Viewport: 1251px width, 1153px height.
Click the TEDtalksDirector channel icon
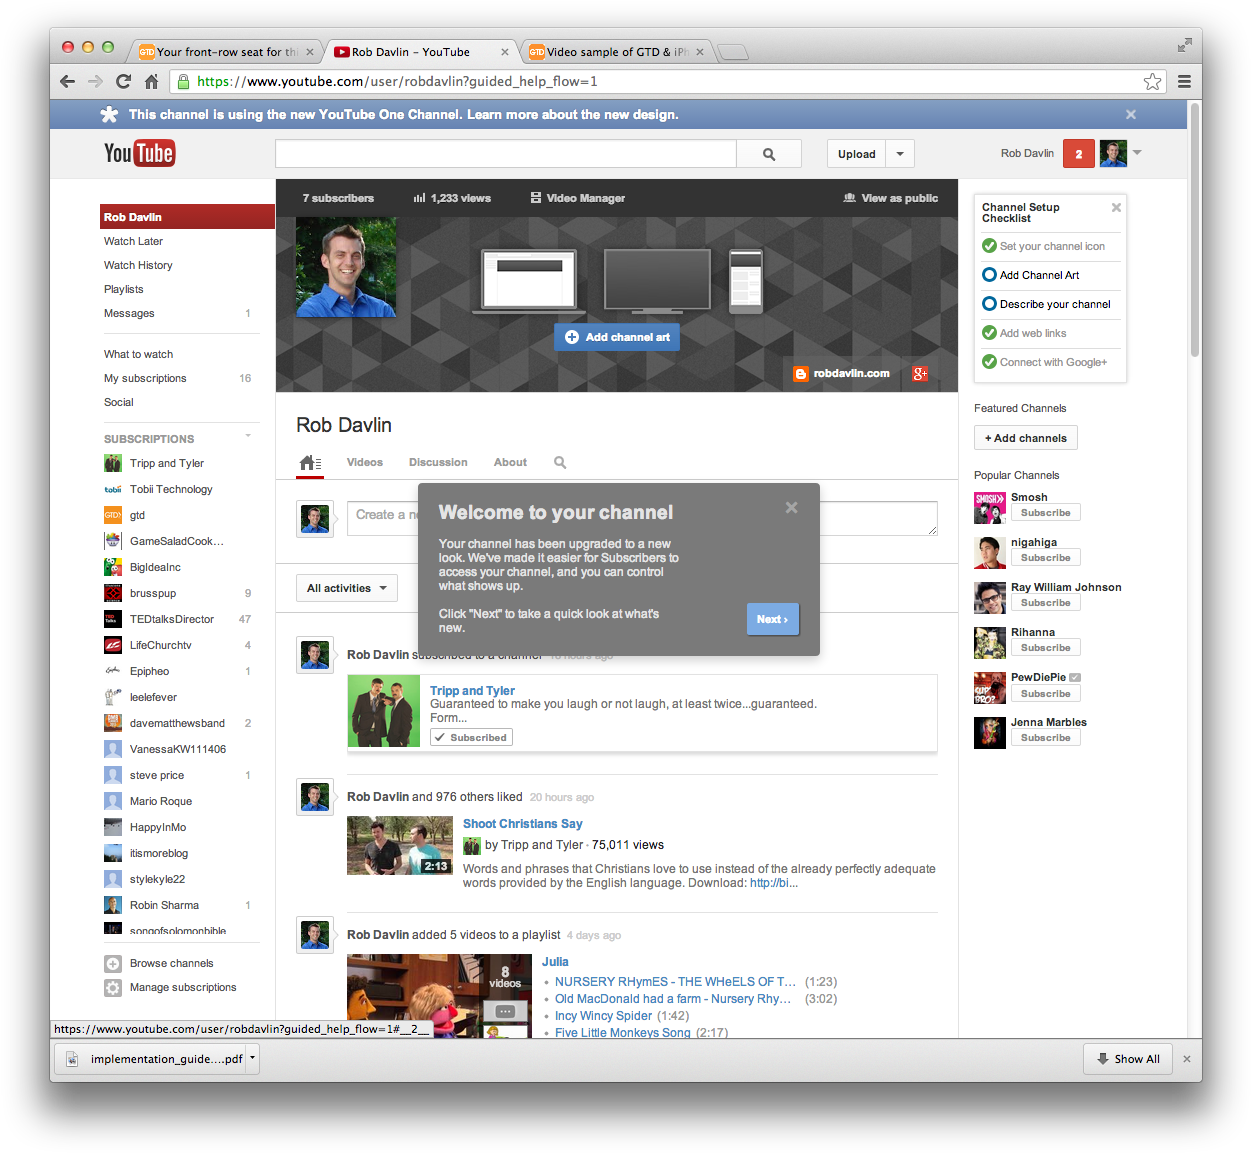[113, 619]
